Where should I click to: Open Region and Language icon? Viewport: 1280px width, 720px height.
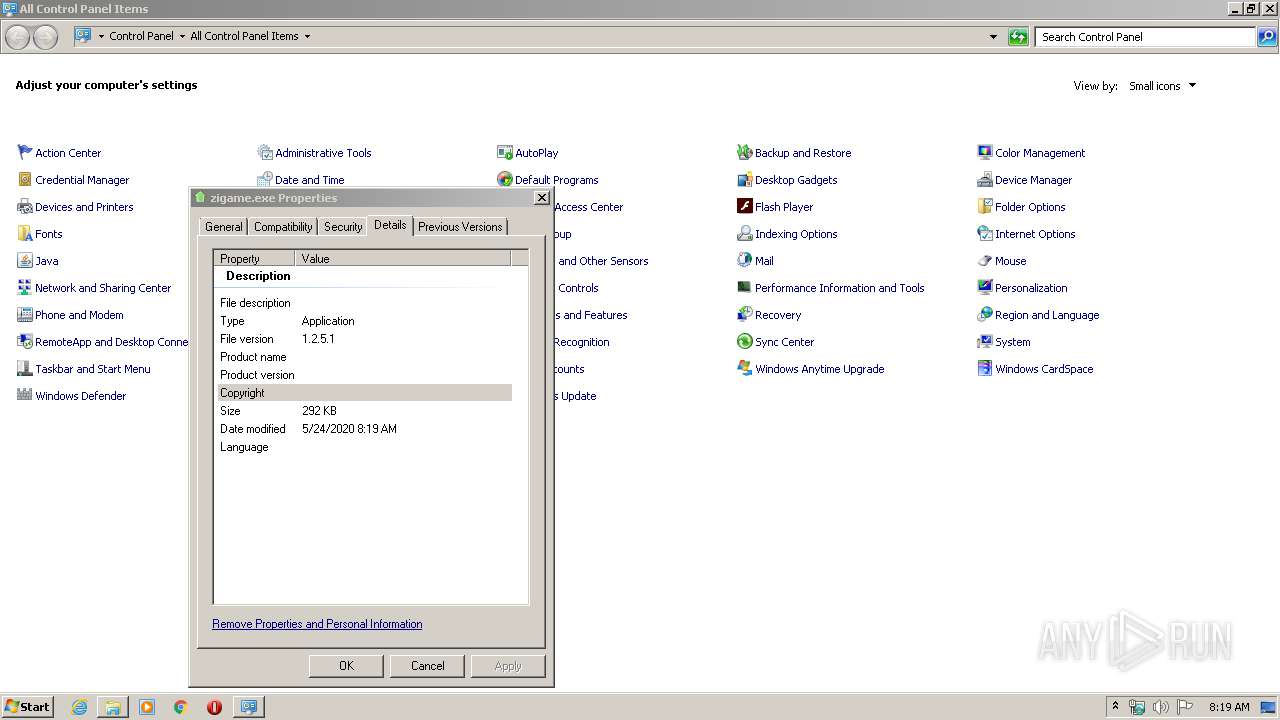pyautogui.click(x=985, y=314)
